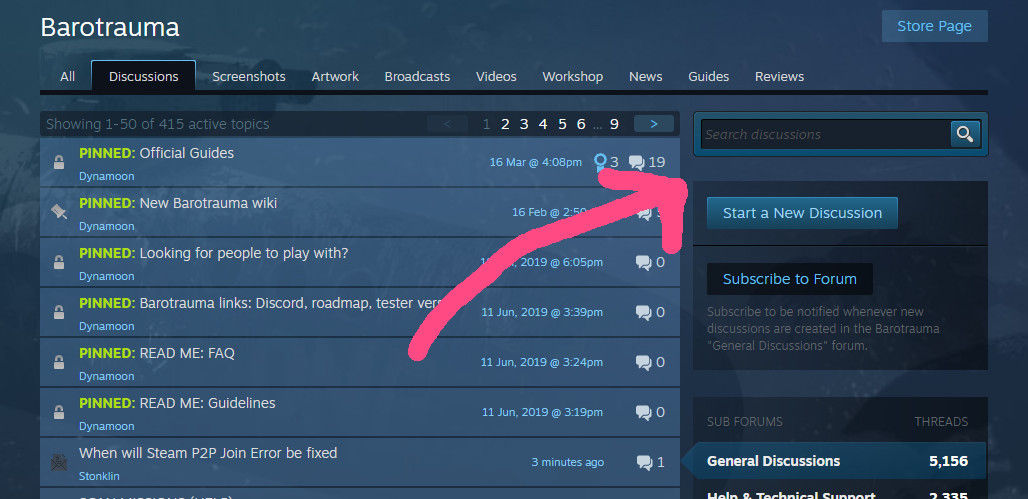Switch to the Screenshots tab
The height and width of the screenshot is (499, 1028).
point(248,77)
